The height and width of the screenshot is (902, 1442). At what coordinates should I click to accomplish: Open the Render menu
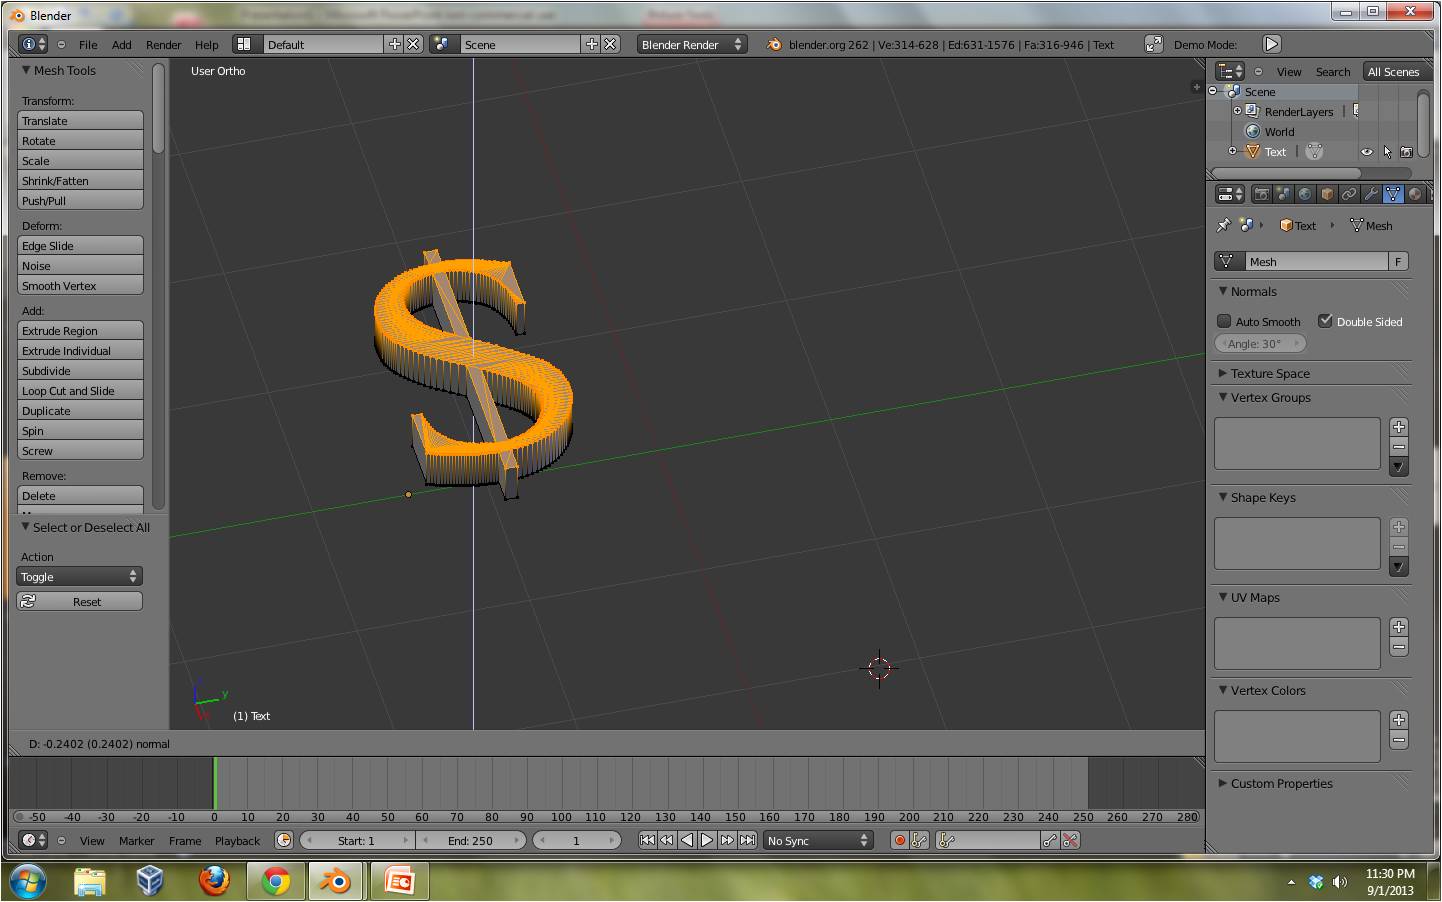point(163,44)
